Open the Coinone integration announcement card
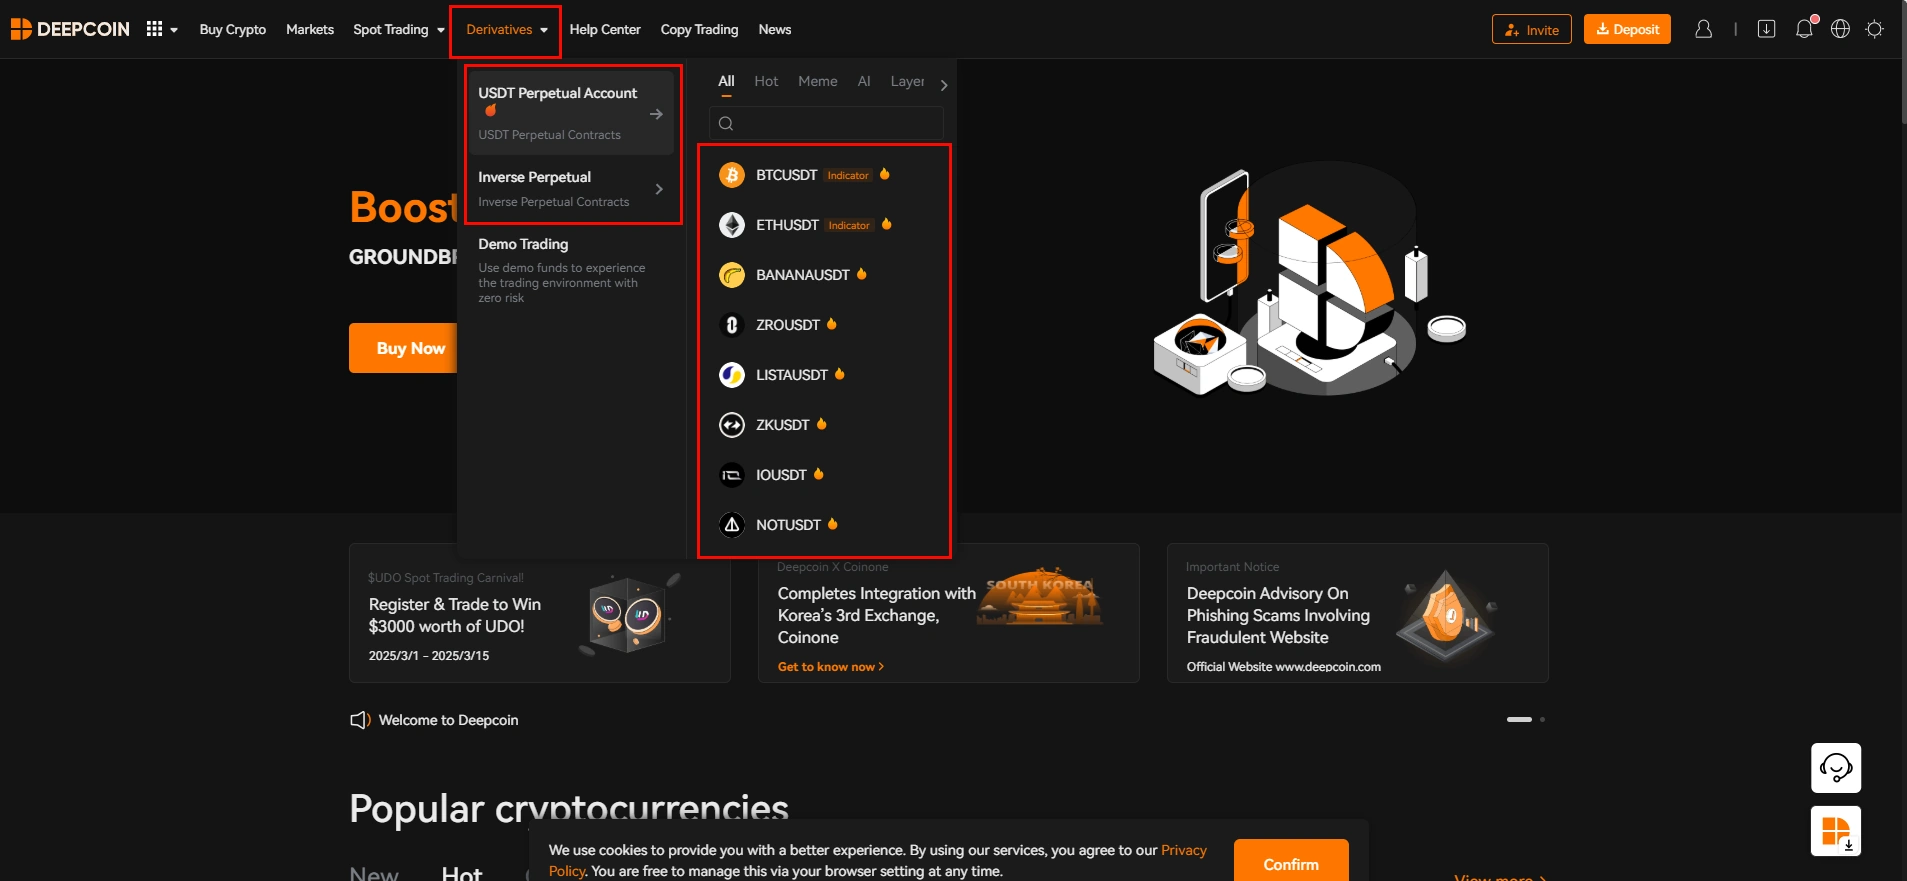This screenshot has width=1907, height=881. click(x=949, y=613)
